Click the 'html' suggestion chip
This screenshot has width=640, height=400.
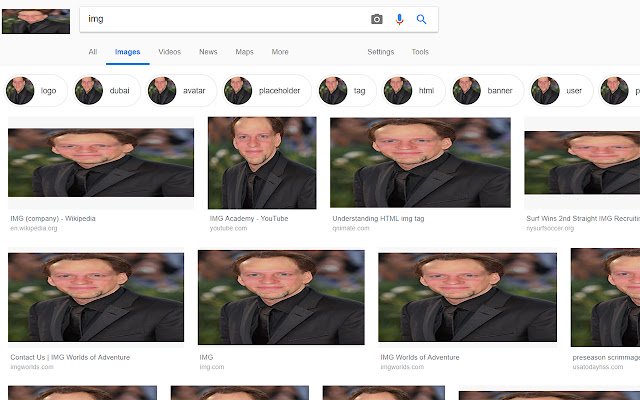413,91
